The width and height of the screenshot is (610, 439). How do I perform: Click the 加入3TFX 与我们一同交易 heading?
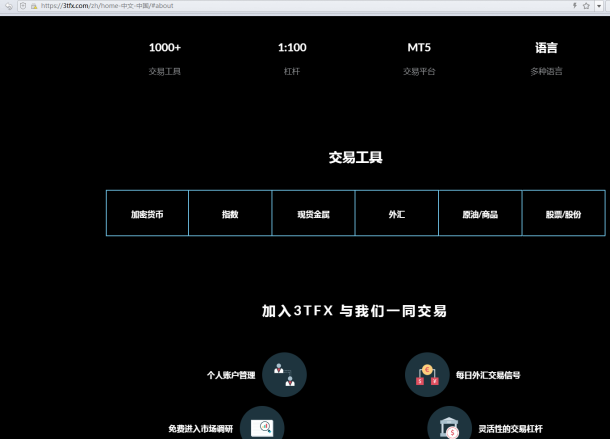(x=354, y=311)
